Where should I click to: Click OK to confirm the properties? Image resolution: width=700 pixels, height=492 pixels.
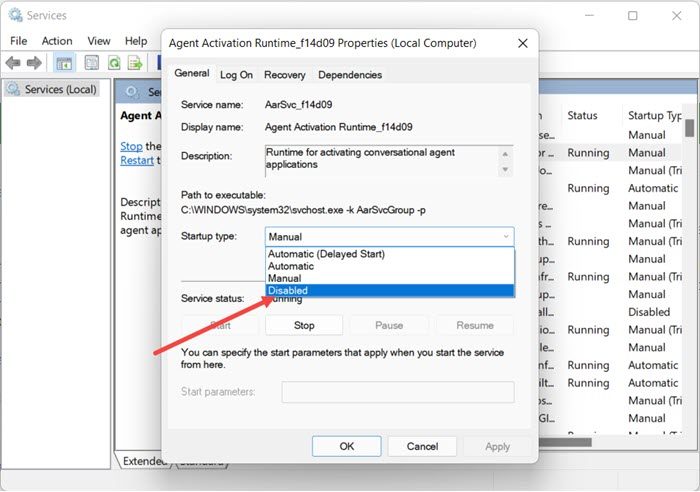pyautogui.click(x=346, y=446)
